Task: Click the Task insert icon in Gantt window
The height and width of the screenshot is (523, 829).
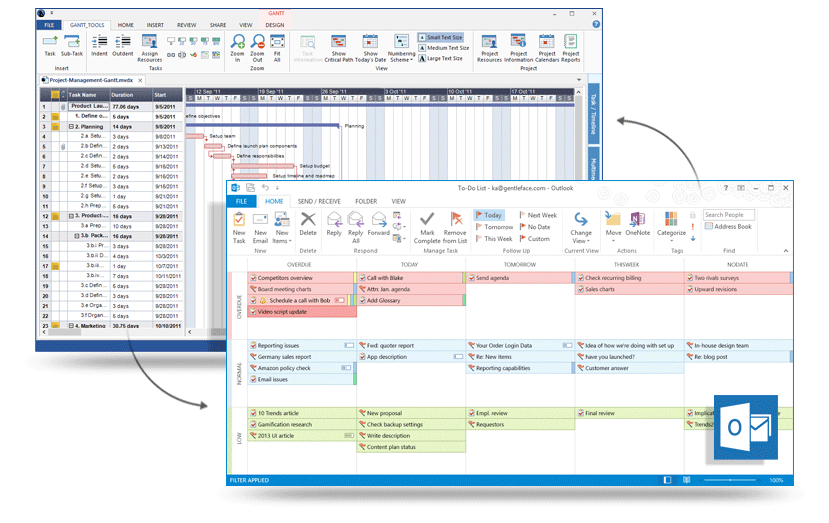Action: coord(50,45)
